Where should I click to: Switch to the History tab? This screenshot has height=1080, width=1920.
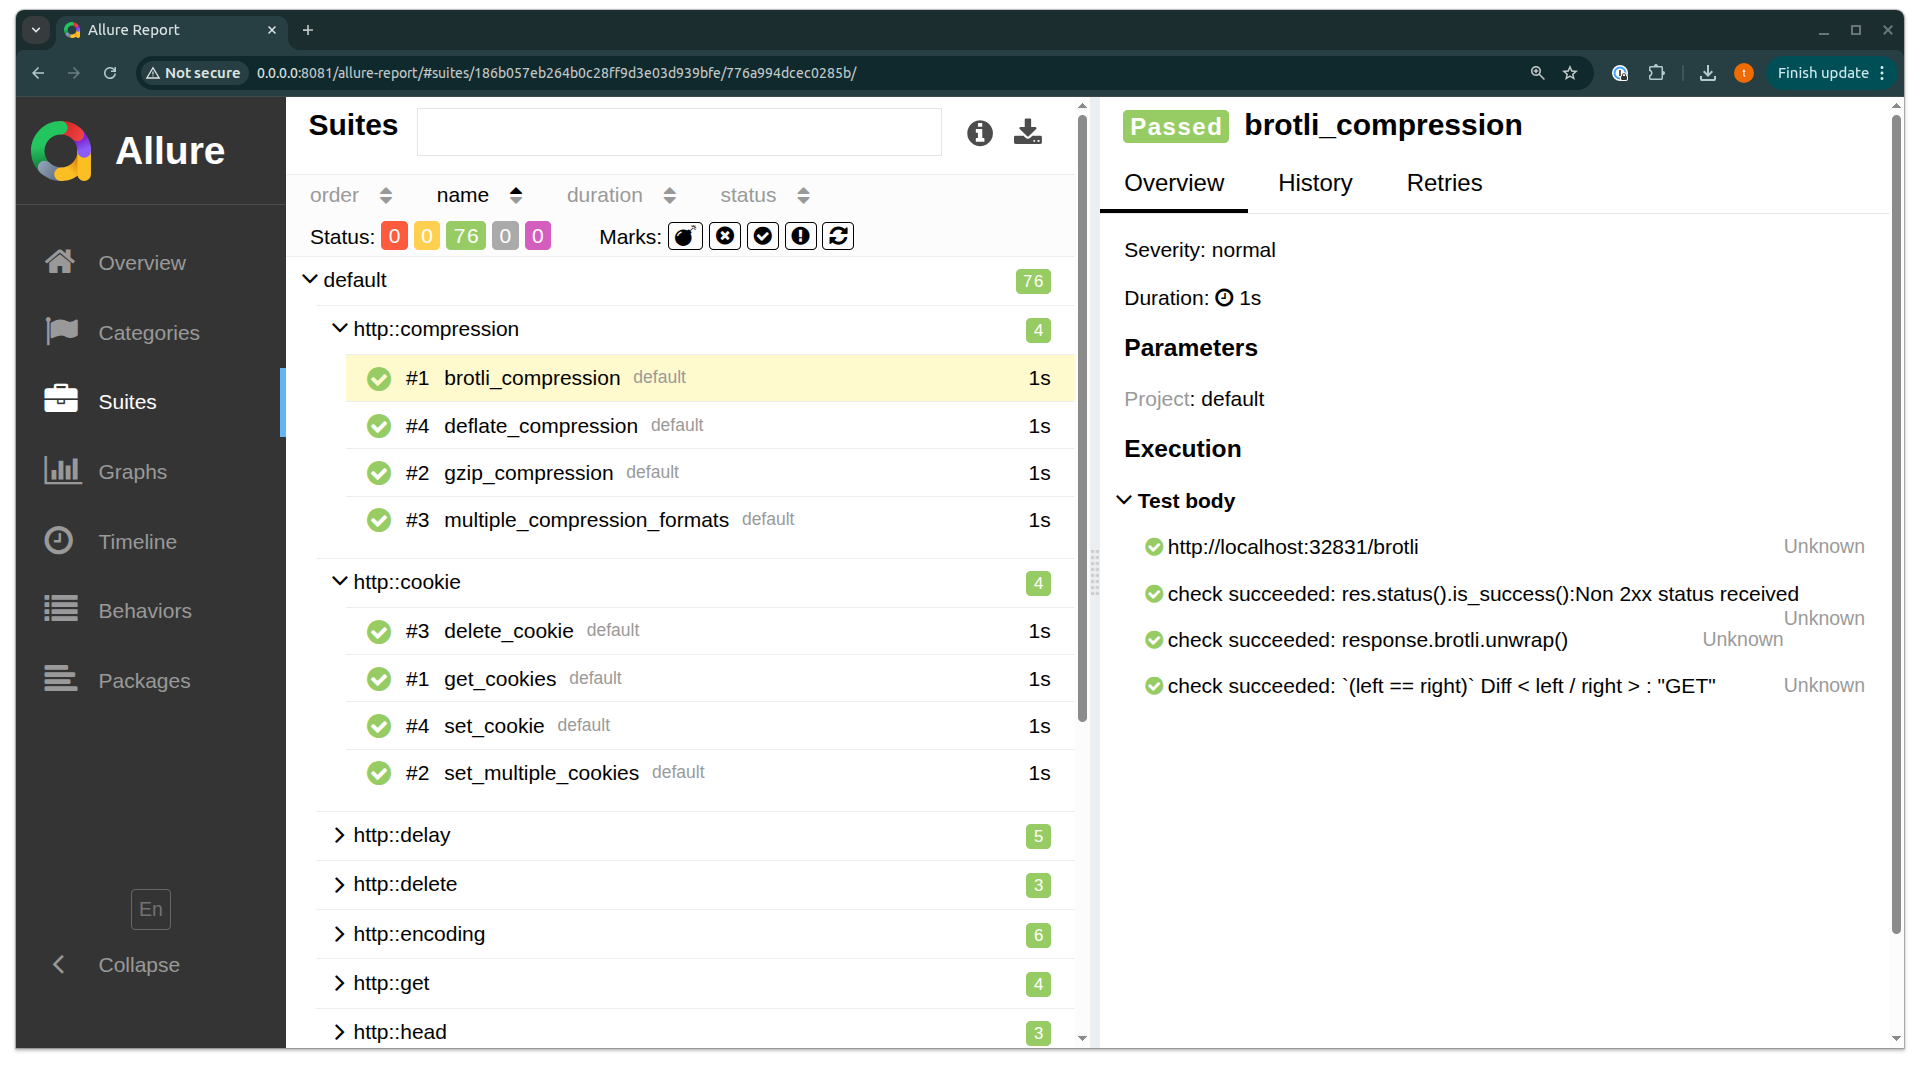tap(1314, 183)
